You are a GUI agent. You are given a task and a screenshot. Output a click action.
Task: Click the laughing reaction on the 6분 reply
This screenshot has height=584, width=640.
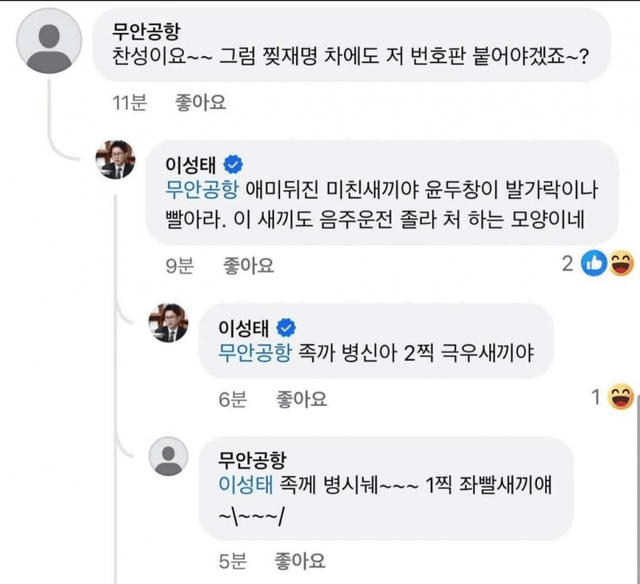tap(620, 397)
